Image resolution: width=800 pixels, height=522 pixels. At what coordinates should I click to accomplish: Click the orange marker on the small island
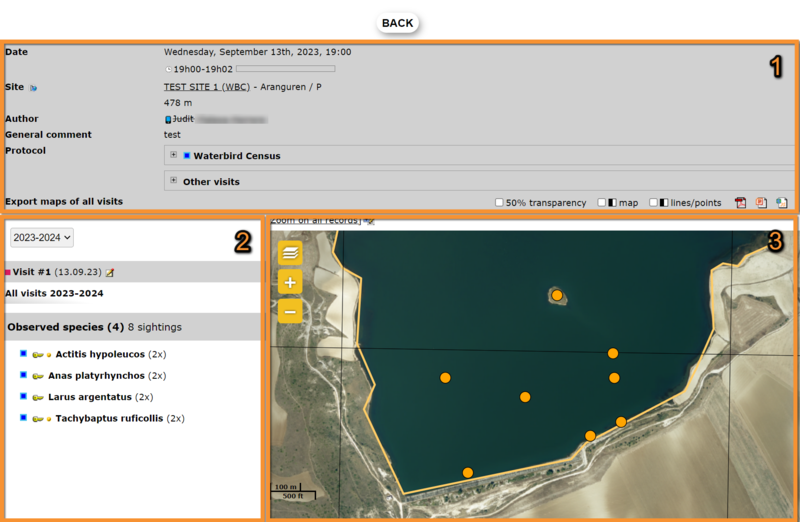[557, 295]
